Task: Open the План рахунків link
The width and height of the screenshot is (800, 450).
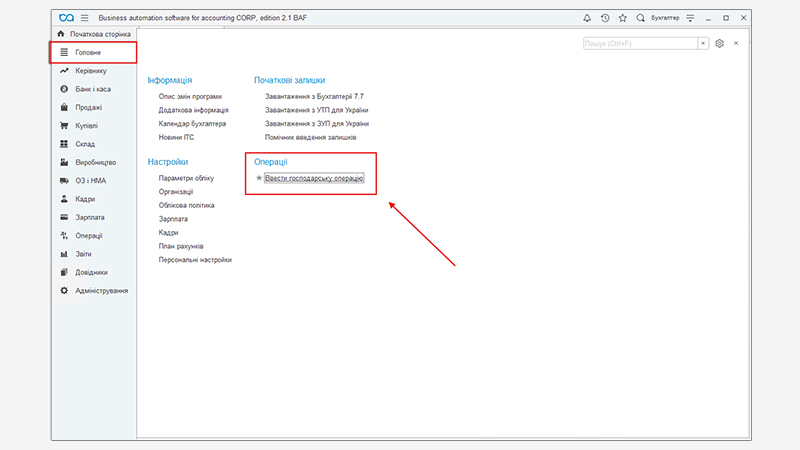Action: (181, 246)
